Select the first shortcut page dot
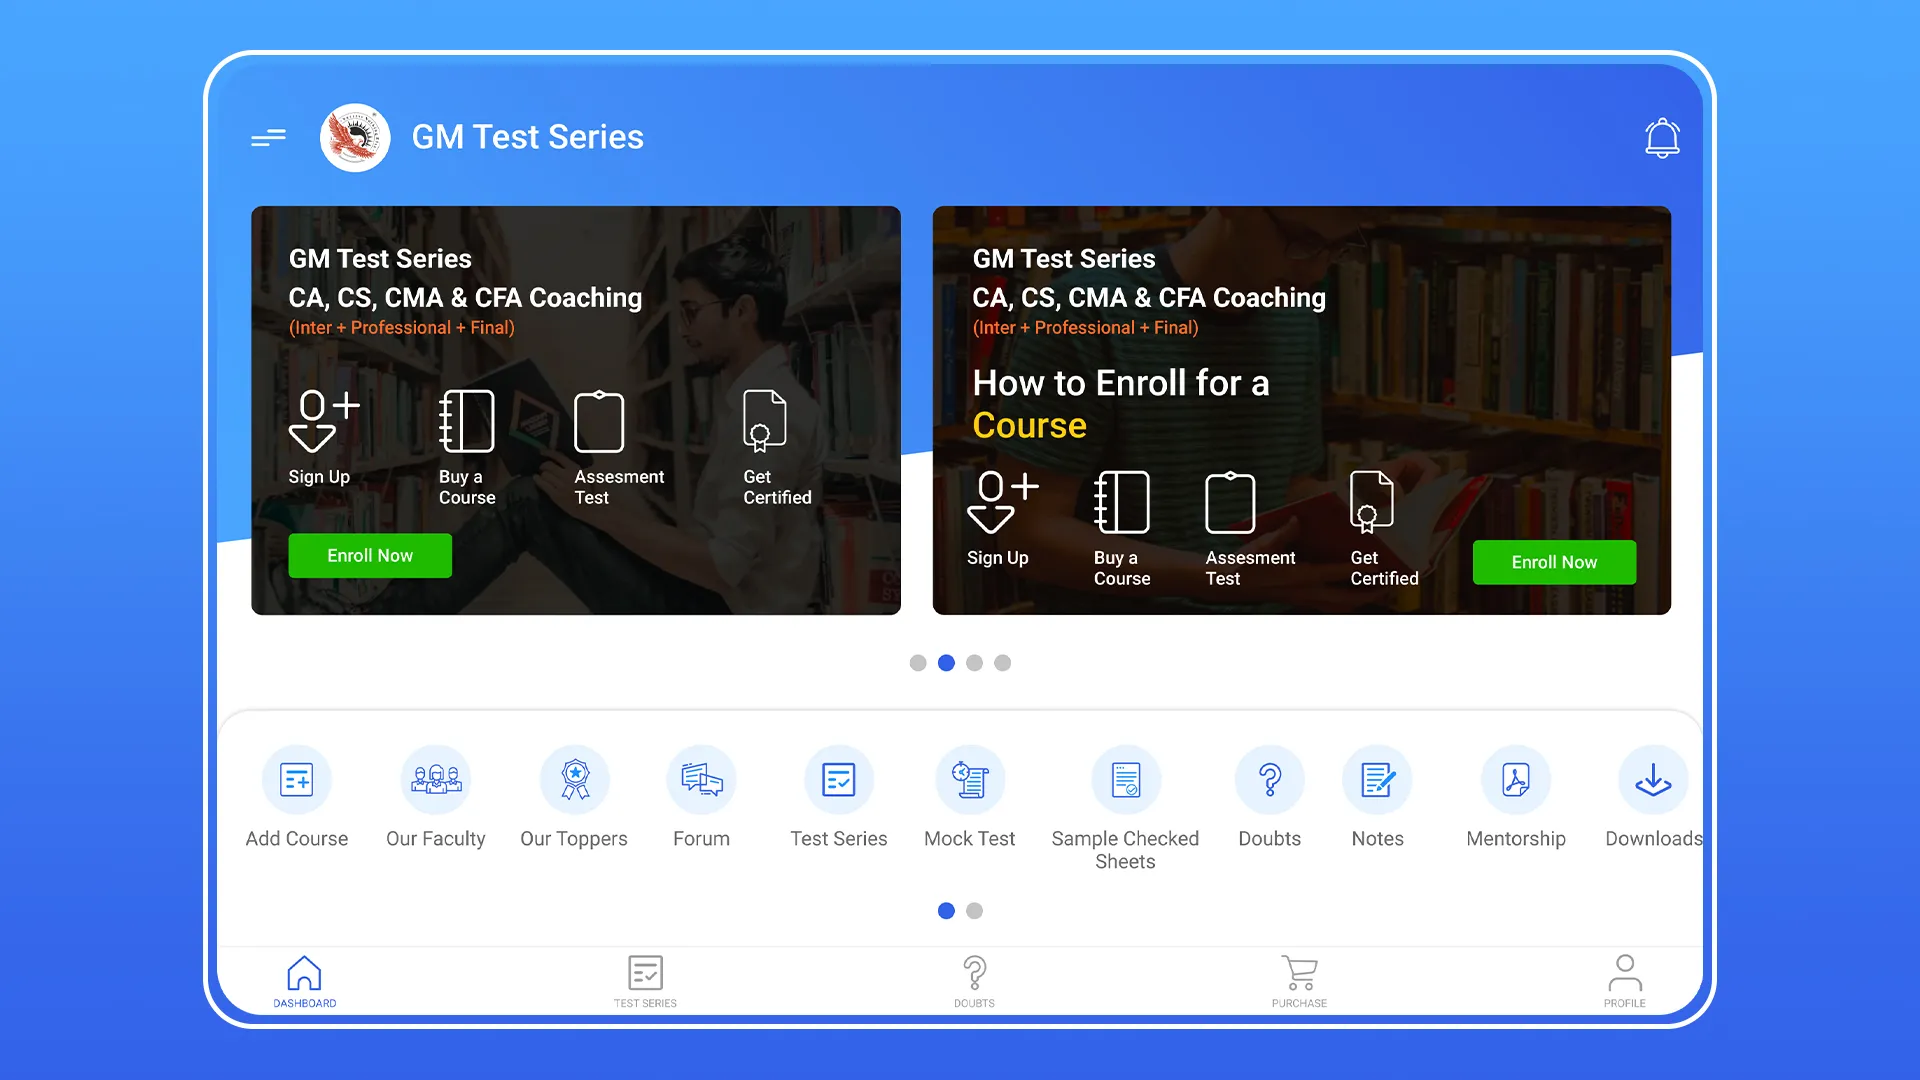The image size is (1920, 1080). [x=946, y=911]
